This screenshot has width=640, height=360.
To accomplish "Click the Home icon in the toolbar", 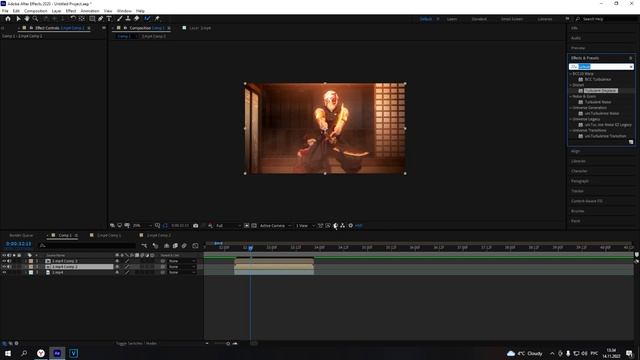I will [8, 19].
